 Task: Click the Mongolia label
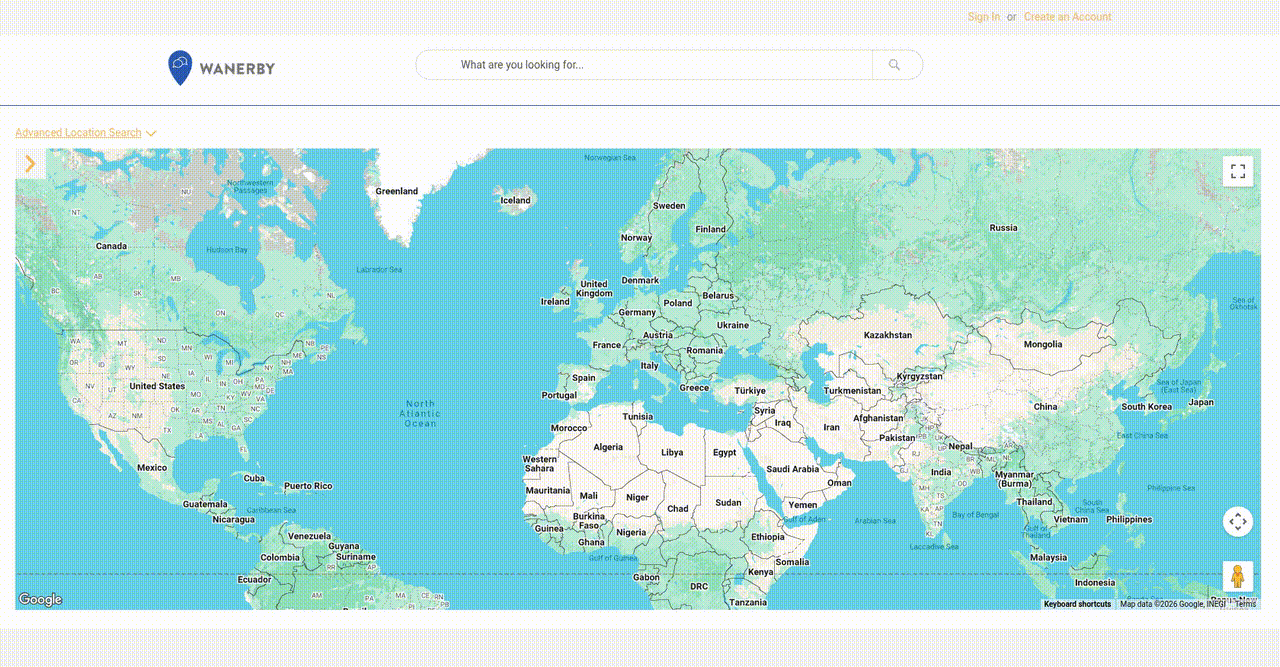click(x=1043, y=344)
